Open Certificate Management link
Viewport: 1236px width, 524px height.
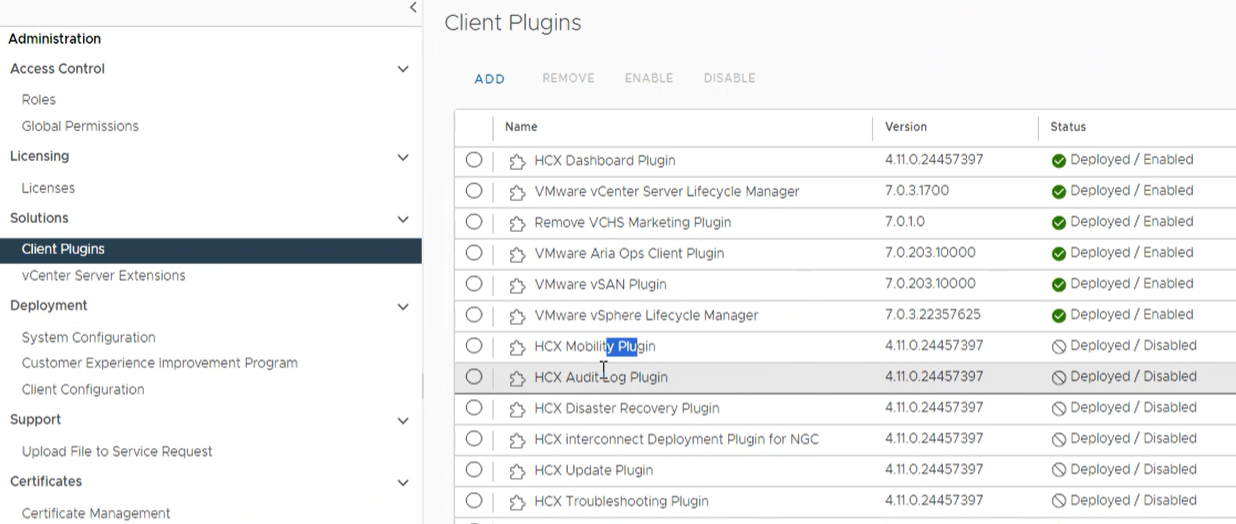(x=96, y=513)
